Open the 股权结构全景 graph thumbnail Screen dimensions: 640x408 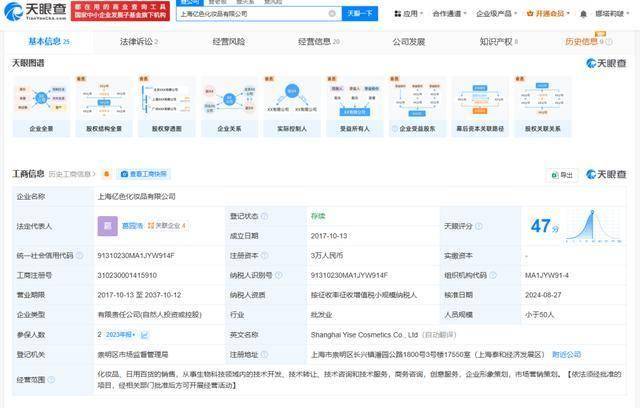[104, 106]
